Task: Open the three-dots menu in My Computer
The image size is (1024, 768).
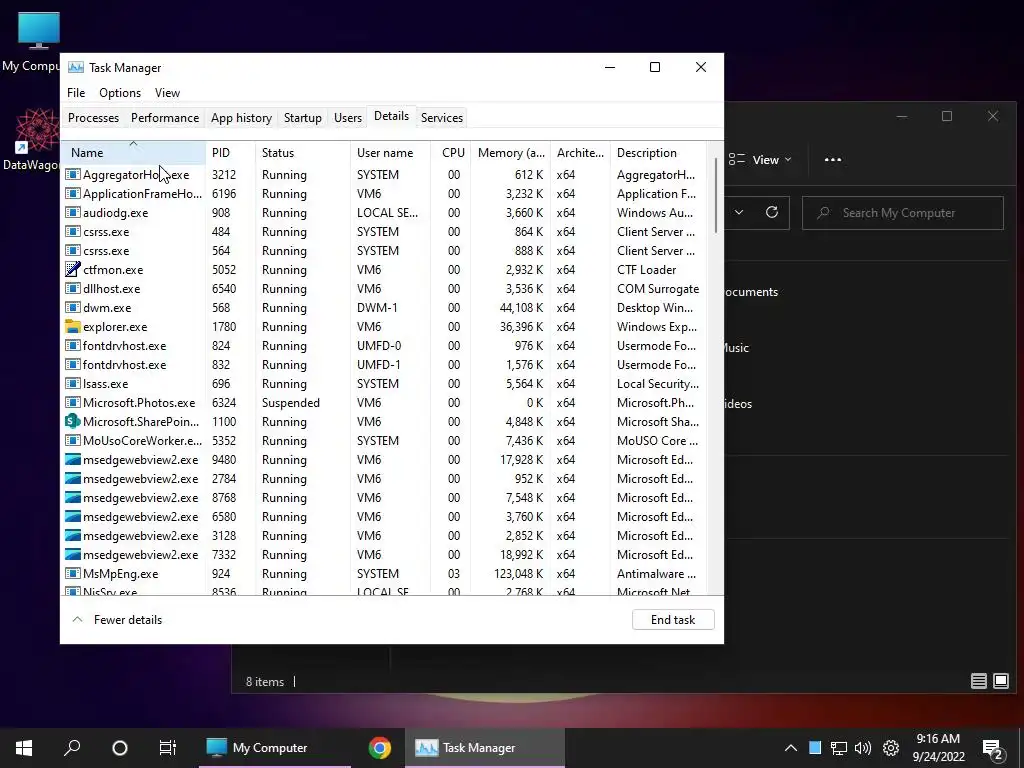Action: click(833, 159)
